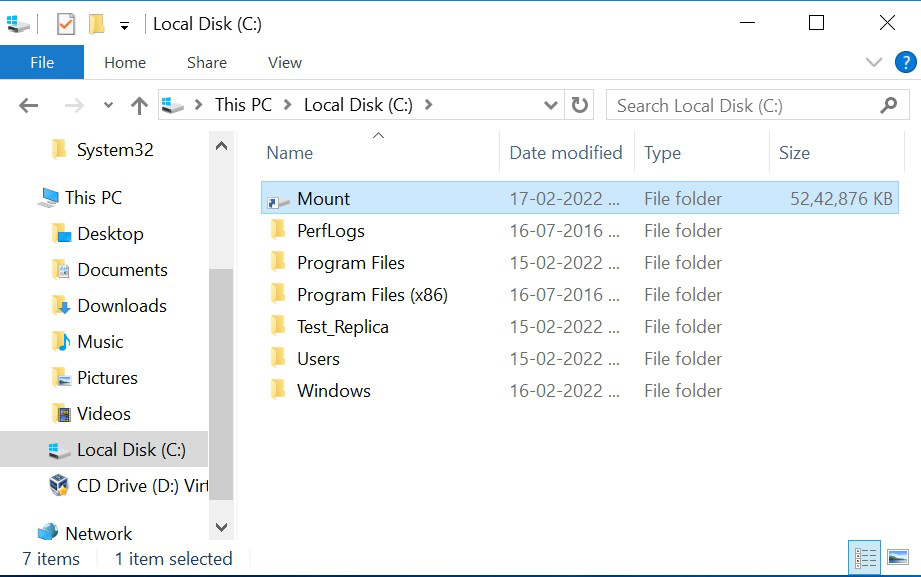921x577 pixels.
Task: Switch to the View ribbon tab
Action: (x=284, y=62)
